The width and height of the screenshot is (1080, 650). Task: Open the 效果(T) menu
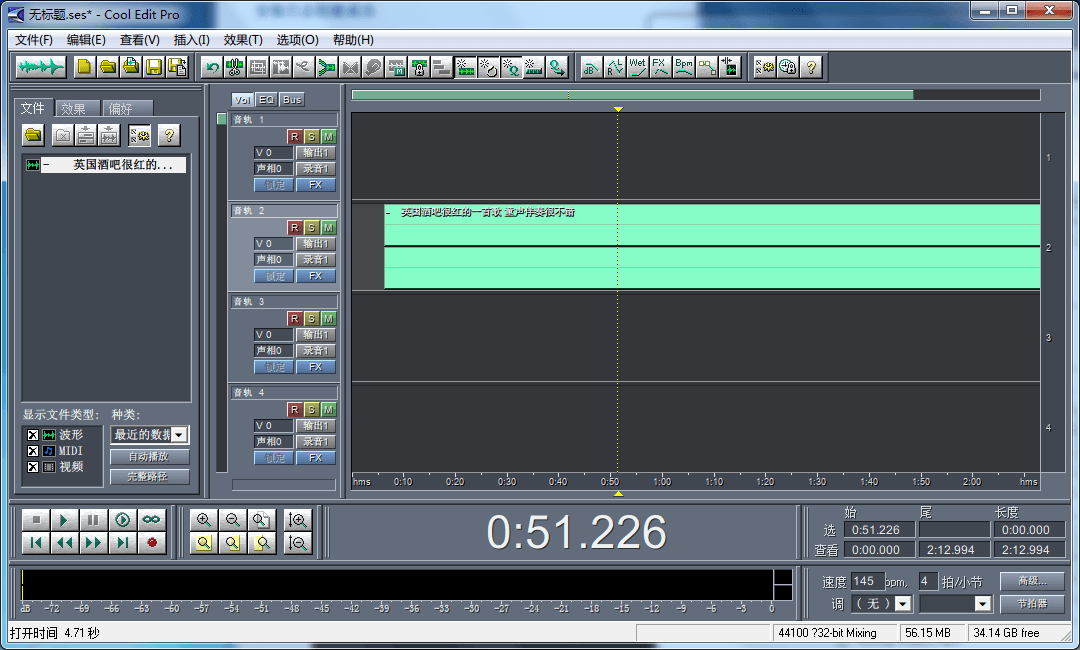click(243, 40)
